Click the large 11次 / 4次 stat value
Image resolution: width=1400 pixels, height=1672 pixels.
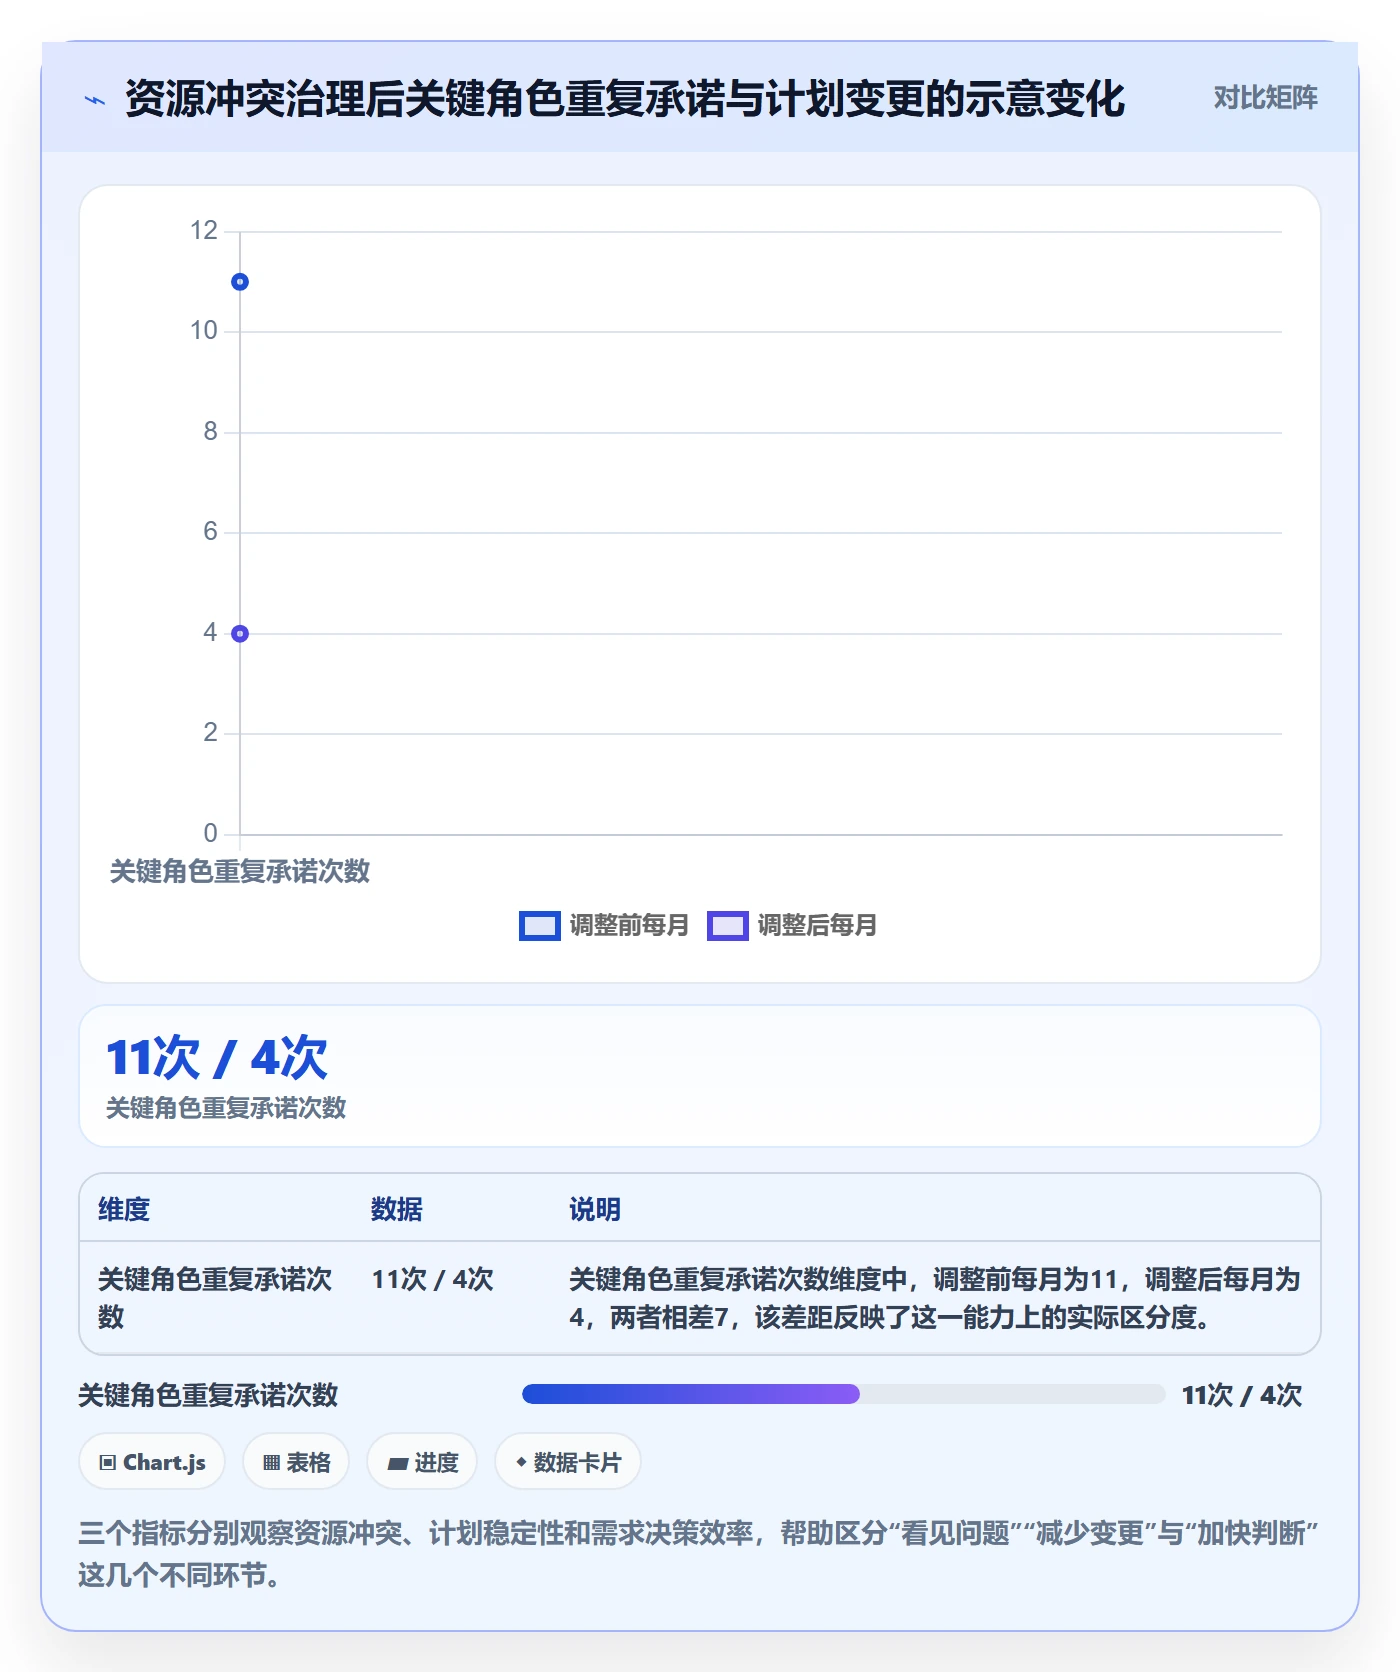pos(217,1058)
